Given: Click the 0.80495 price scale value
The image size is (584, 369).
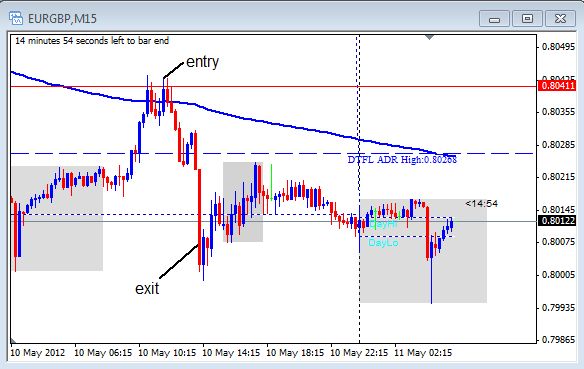Looking at the screenshot, I should point(558,47).
